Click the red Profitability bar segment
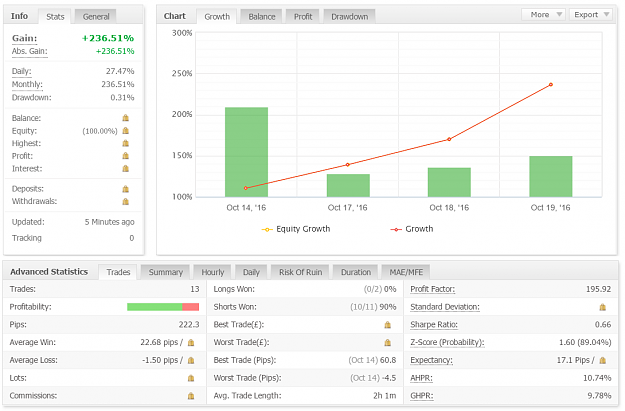This screenshot has width=625, height=411. point(191,307)
